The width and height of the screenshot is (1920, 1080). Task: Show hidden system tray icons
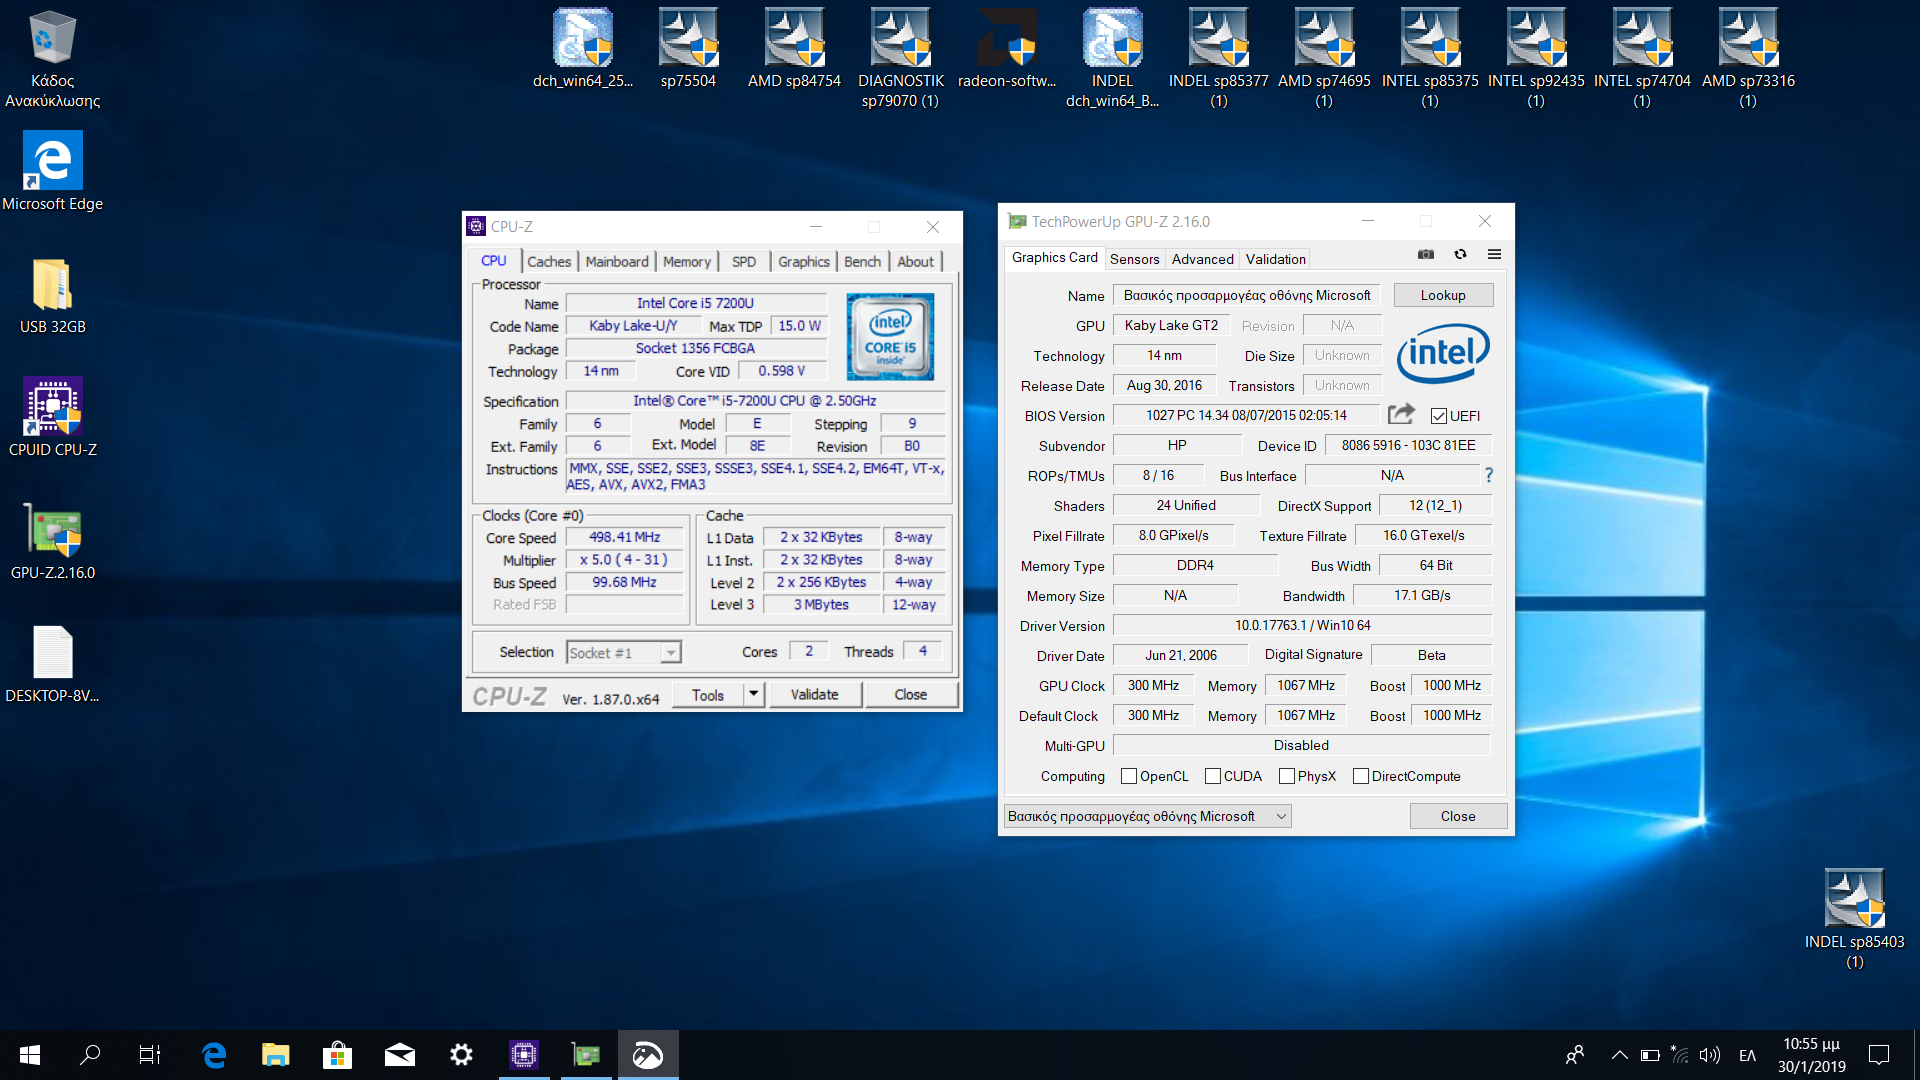tap(1619, 1055)
